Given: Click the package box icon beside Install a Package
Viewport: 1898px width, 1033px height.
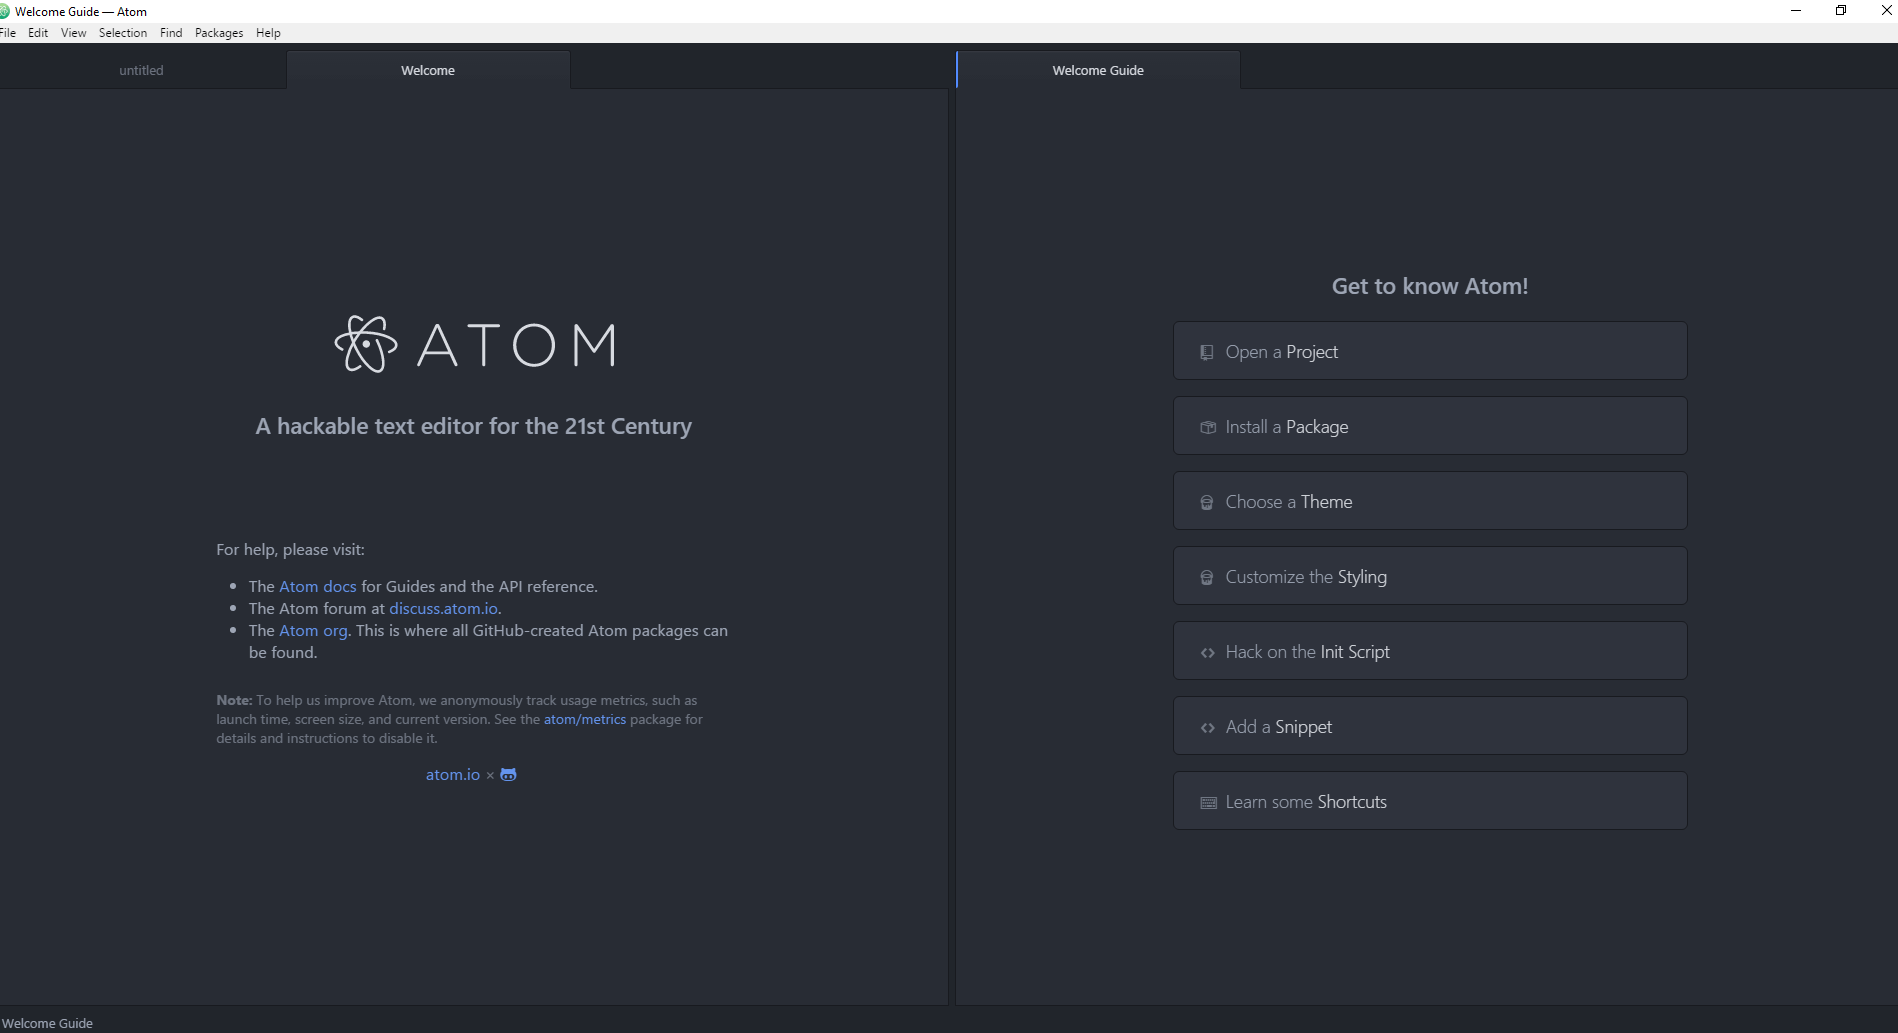Looking at the screenshot, I should 1206,427.
